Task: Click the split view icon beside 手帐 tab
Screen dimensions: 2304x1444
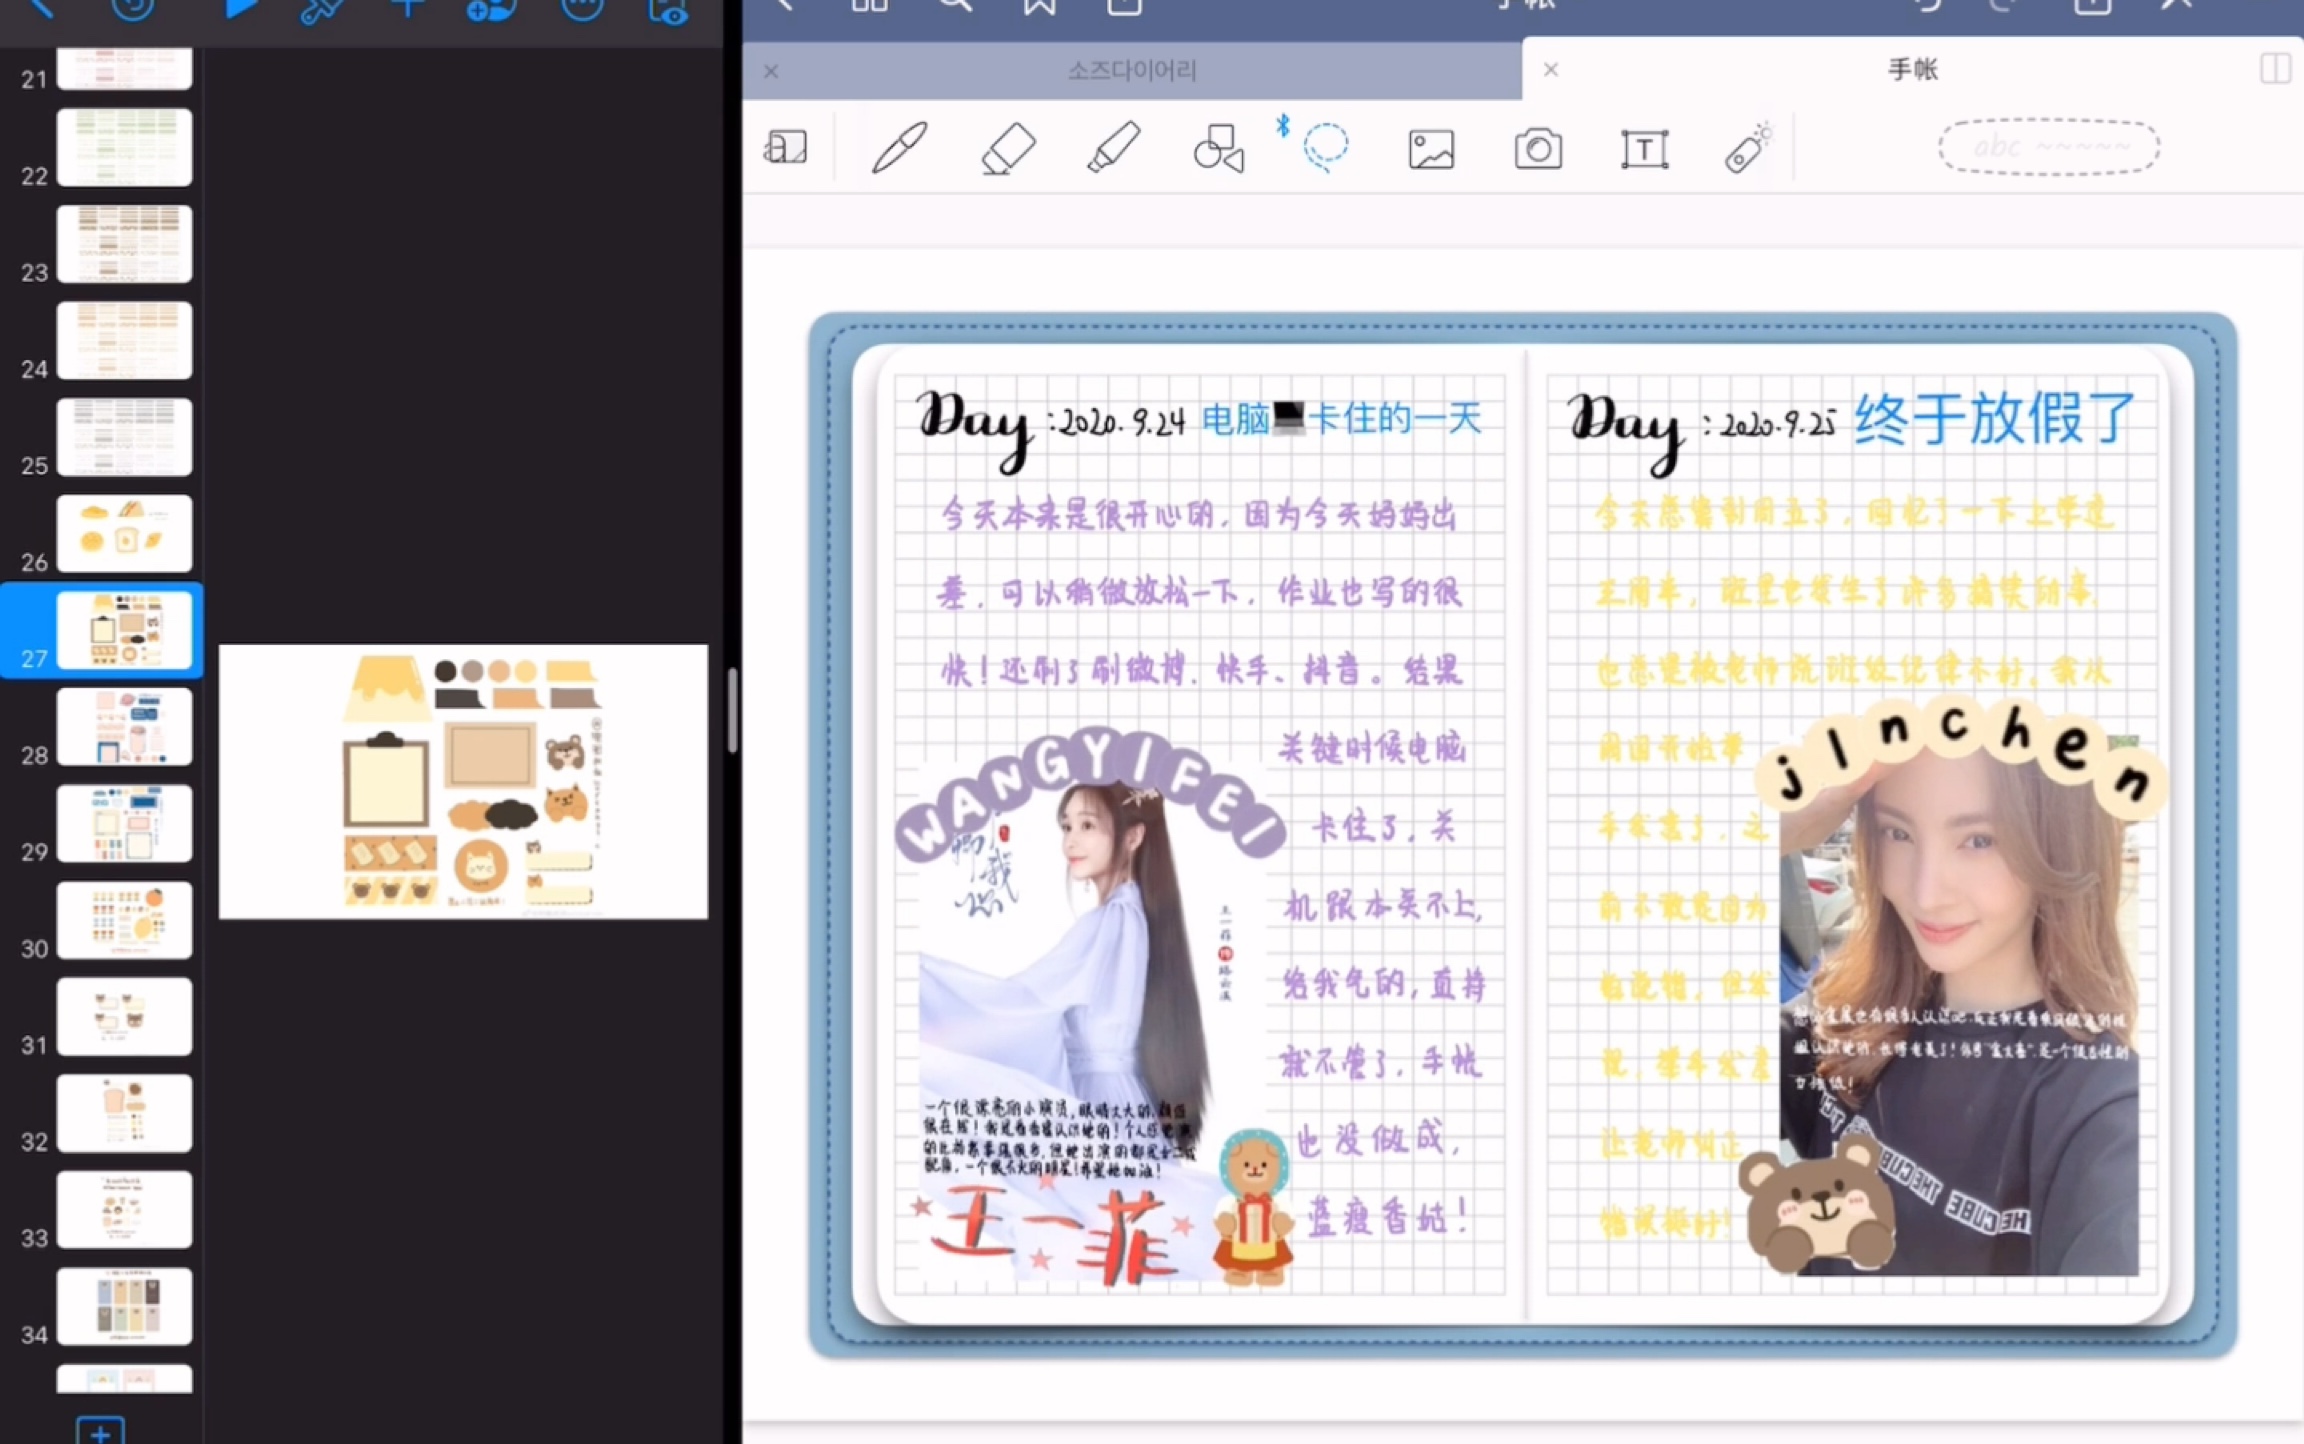Action: [2275, 69]
